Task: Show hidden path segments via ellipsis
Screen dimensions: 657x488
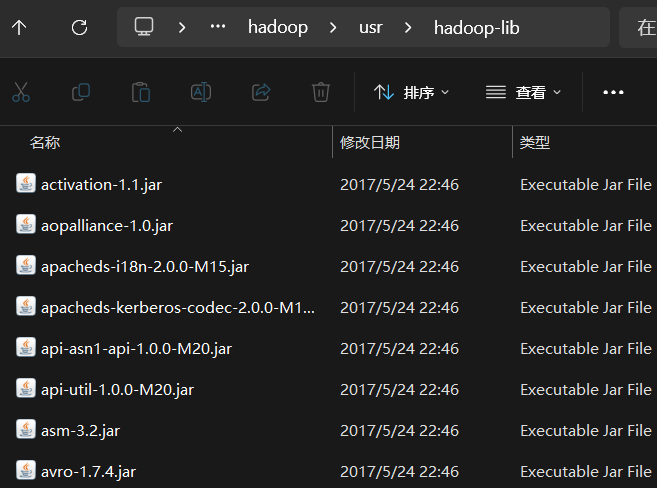Action: [218, 27]
